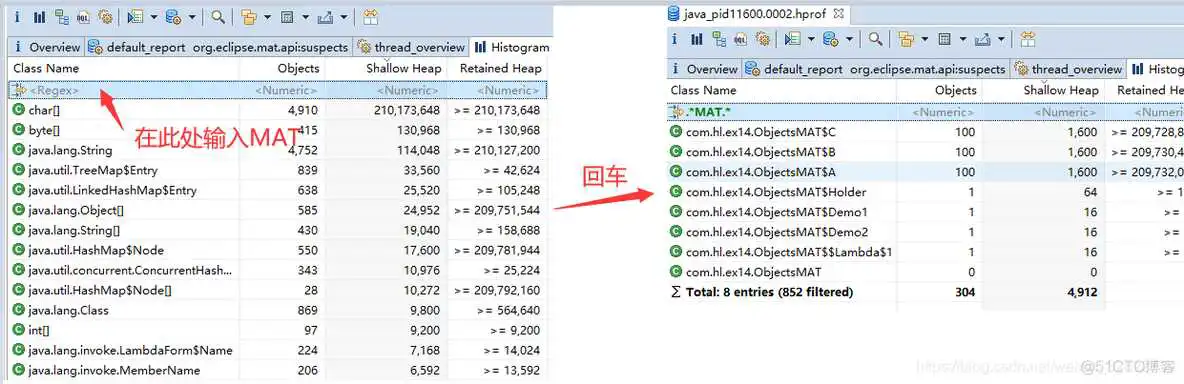Open overview info icon in right window toolbar
The width and height of the screenshot is (1184, 384).
click(675, 38)
